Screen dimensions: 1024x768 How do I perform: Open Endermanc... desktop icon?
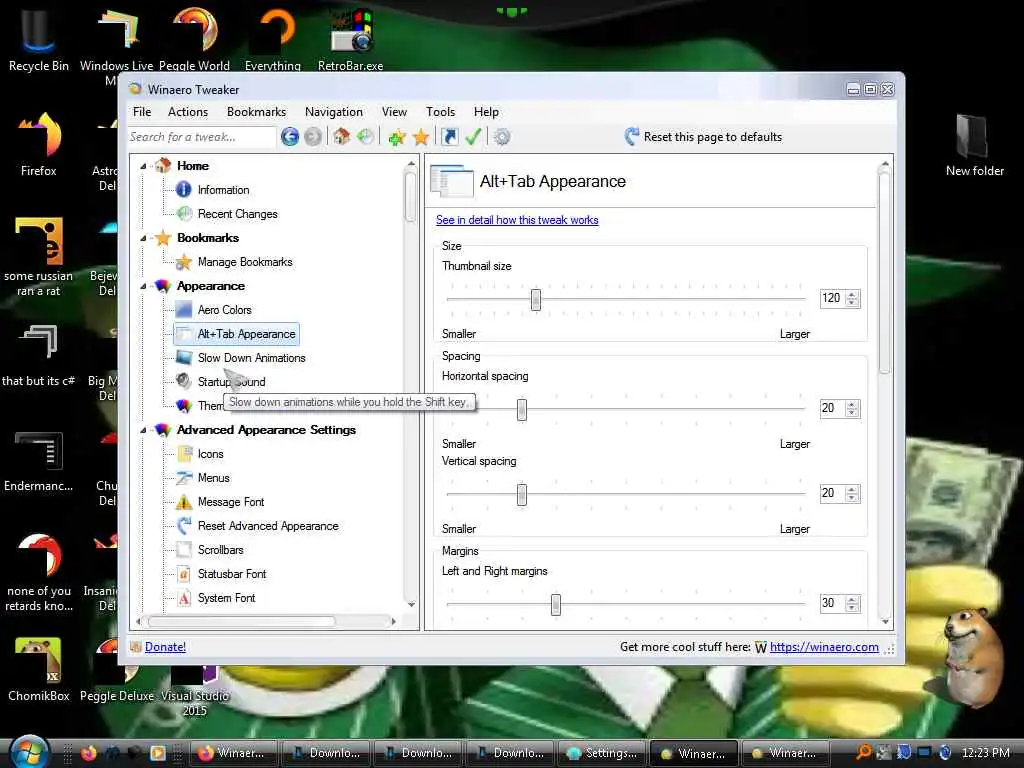[x=38, y=460]
